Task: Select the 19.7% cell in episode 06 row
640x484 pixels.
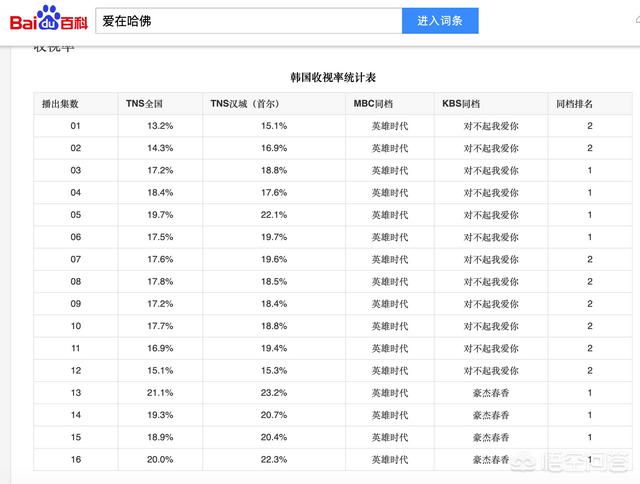Action: point(274,237)
